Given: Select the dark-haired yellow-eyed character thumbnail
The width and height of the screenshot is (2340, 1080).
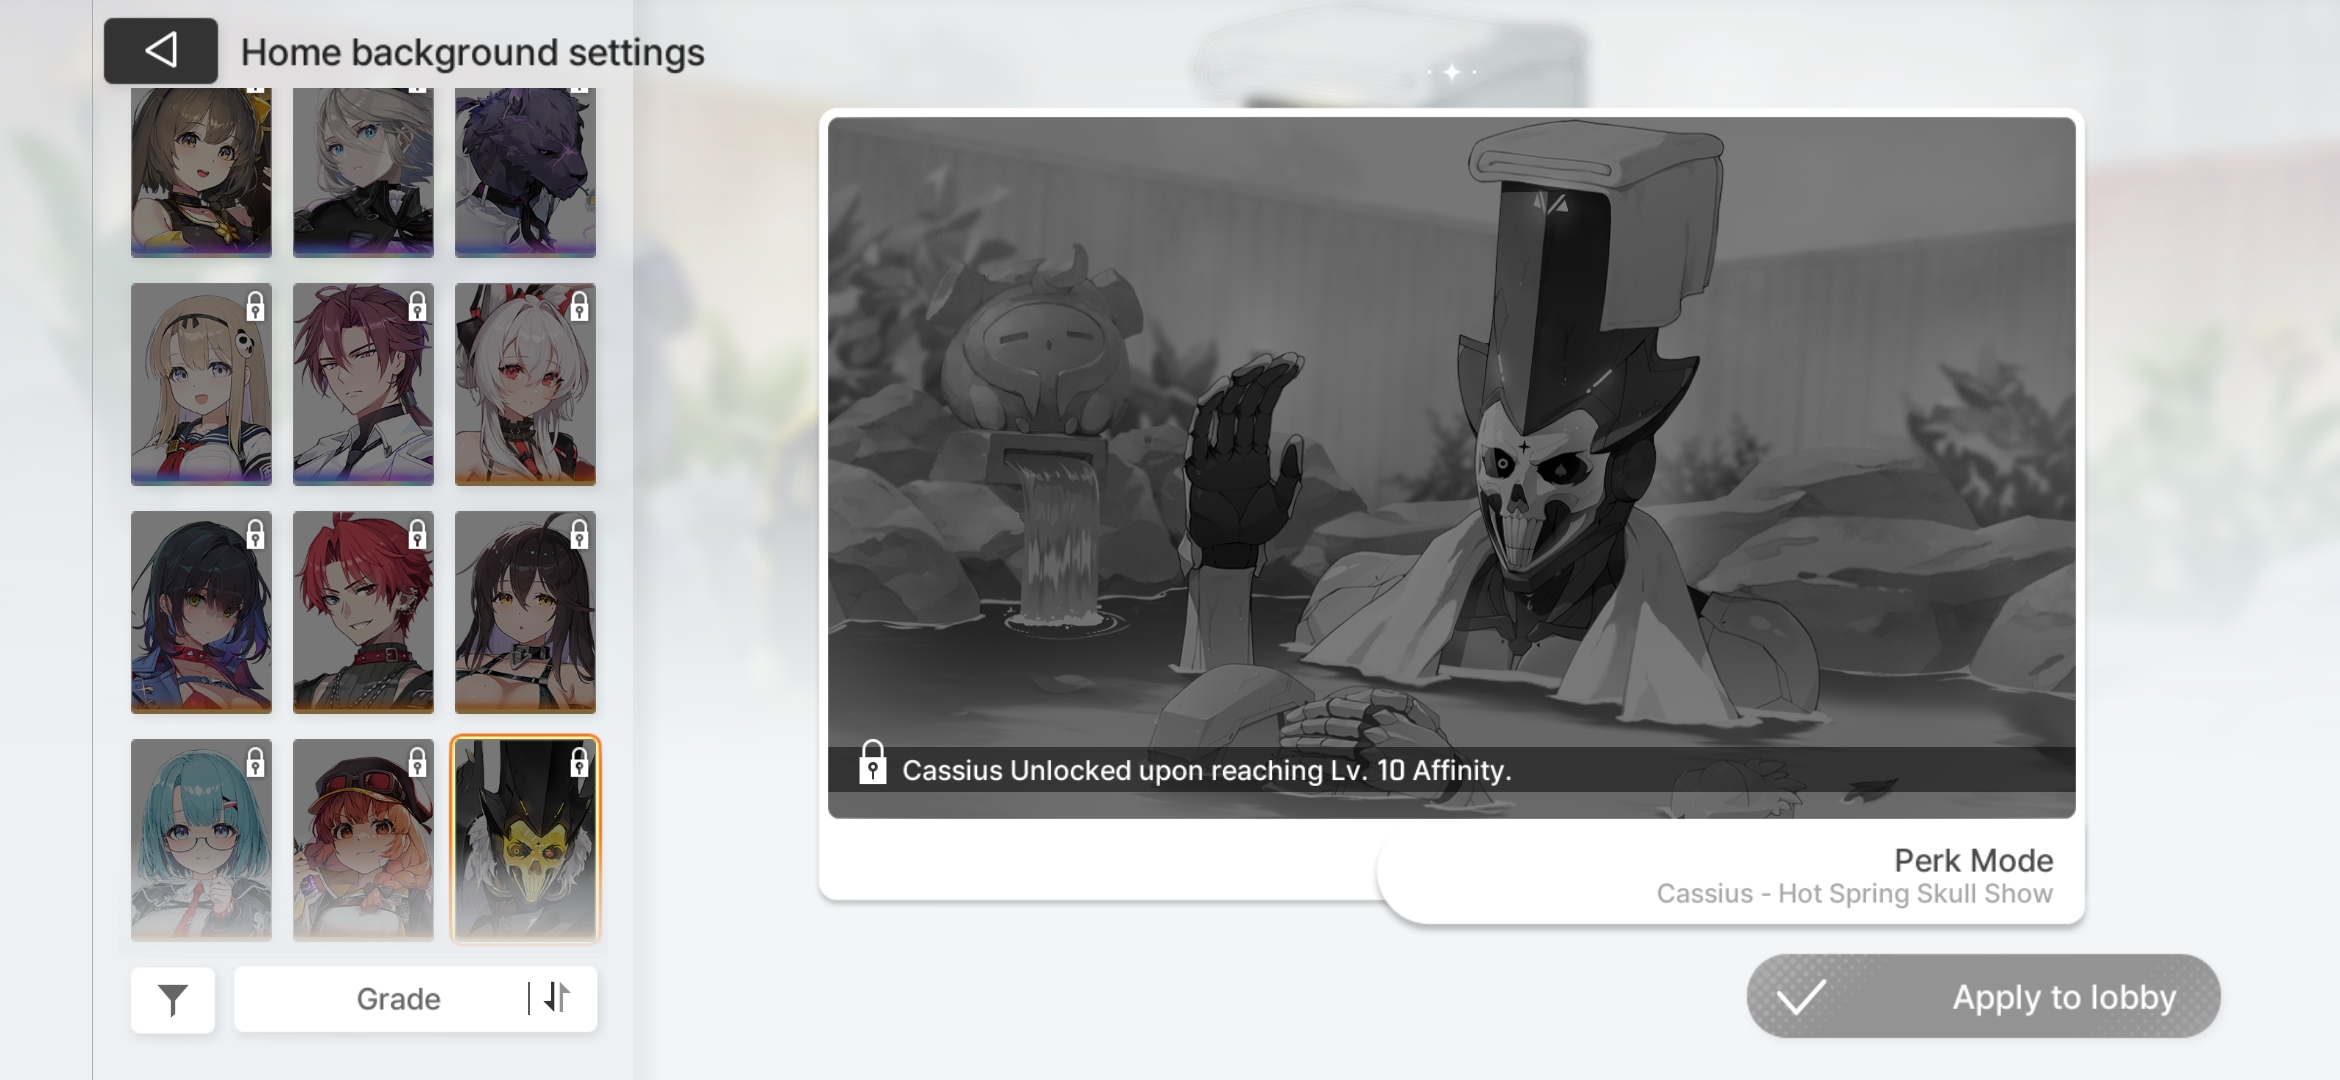Looking at the screenshot, I should coord(525,612).
